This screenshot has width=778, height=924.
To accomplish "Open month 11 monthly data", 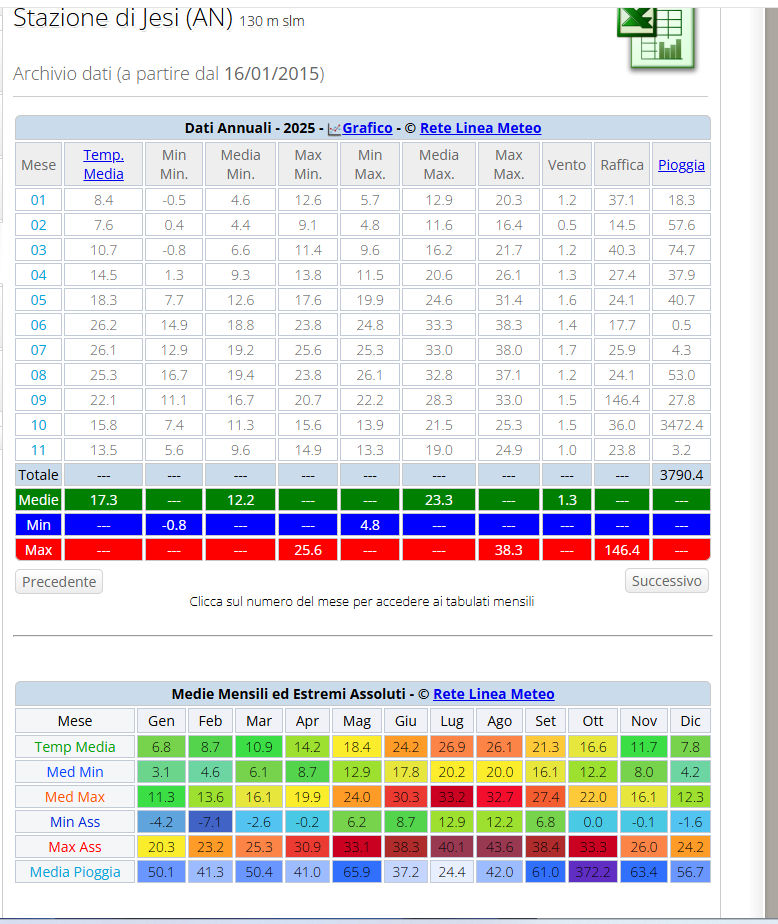I will (38, 450).
